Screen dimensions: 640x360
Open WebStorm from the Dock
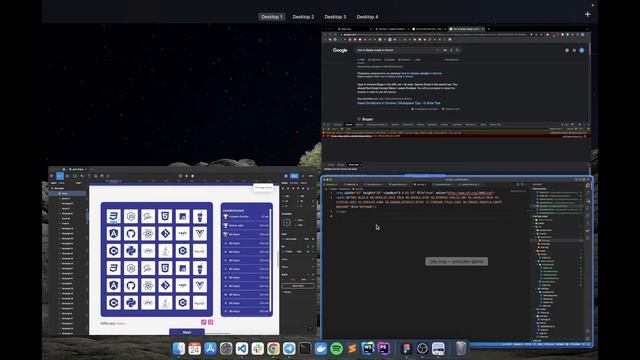[x=368, y=348]
